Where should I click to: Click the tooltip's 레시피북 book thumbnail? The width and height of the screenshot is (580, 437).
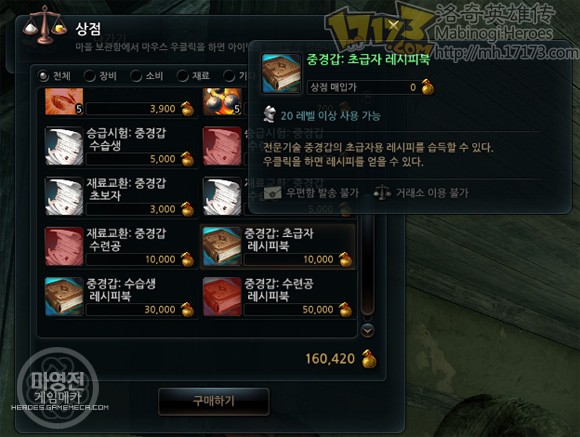coord(281,73)
